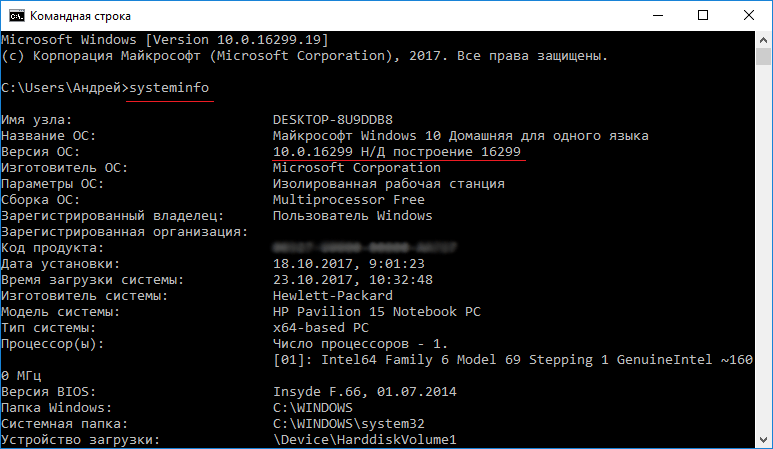Click the label 'Имя узла:'

click(x=36, y=120)
